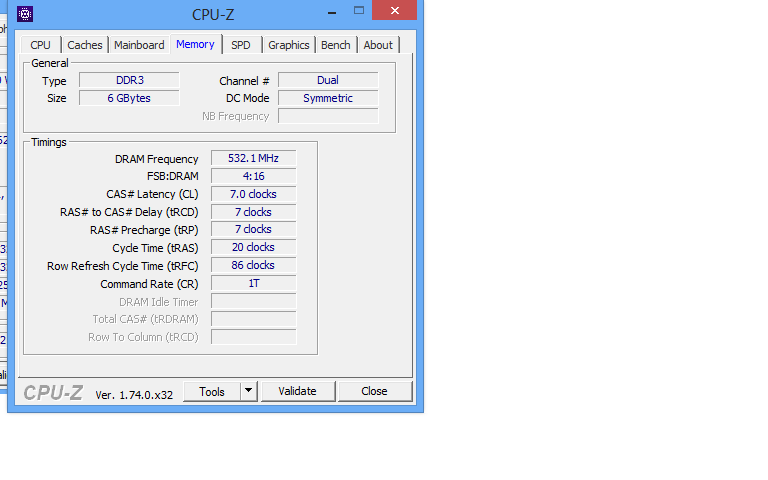This screenshot has width=768, height=480.
Task: Select the 6 GBytes size field
Action: 129,98
